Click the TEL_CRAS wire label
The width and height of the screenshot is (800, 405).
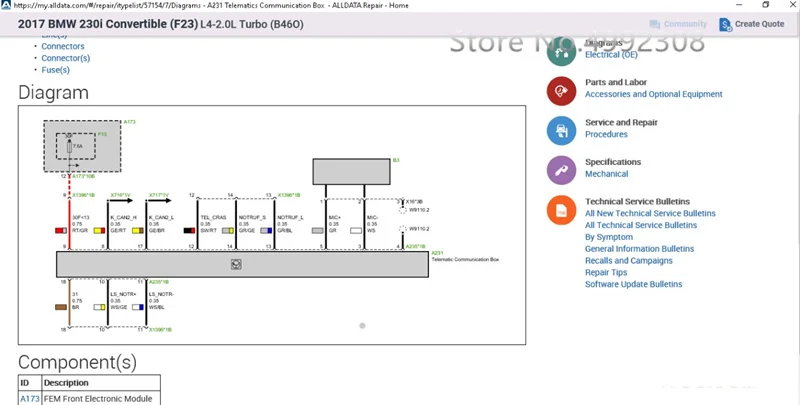coord(213,217)
